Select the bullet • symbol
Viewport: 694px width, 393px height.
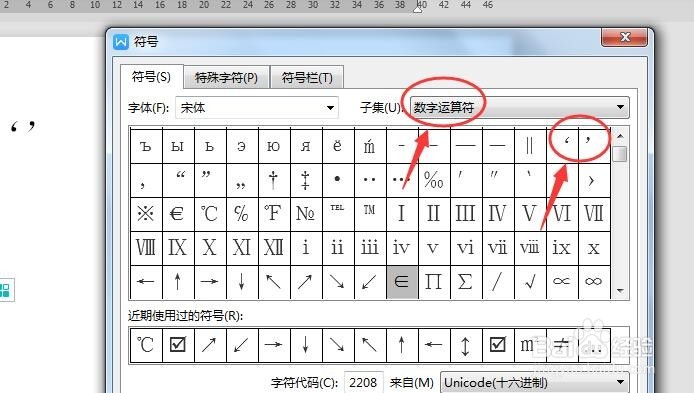tap(337, 180)
